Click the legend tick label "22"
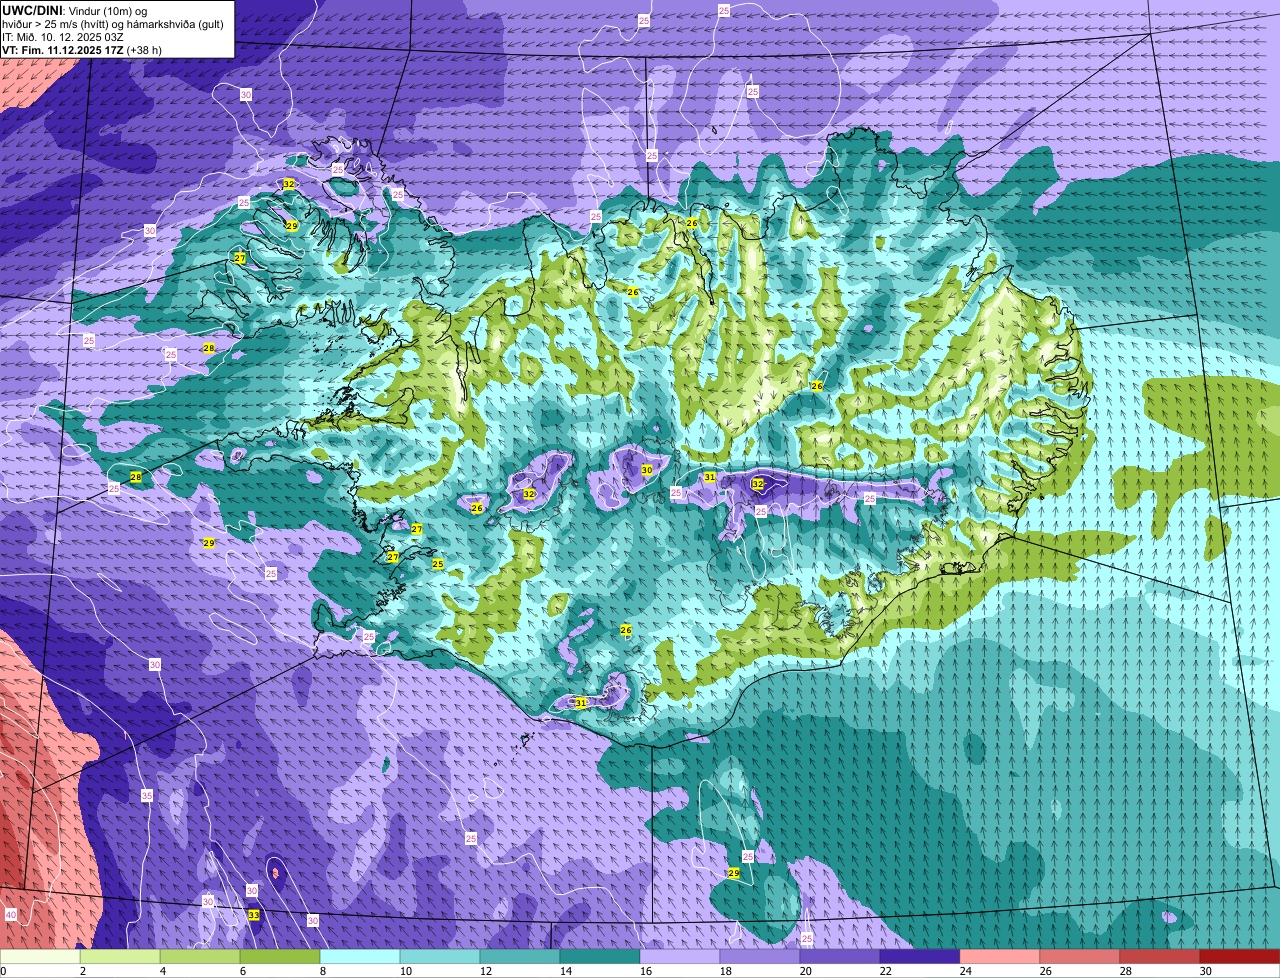 coord(885,971)
